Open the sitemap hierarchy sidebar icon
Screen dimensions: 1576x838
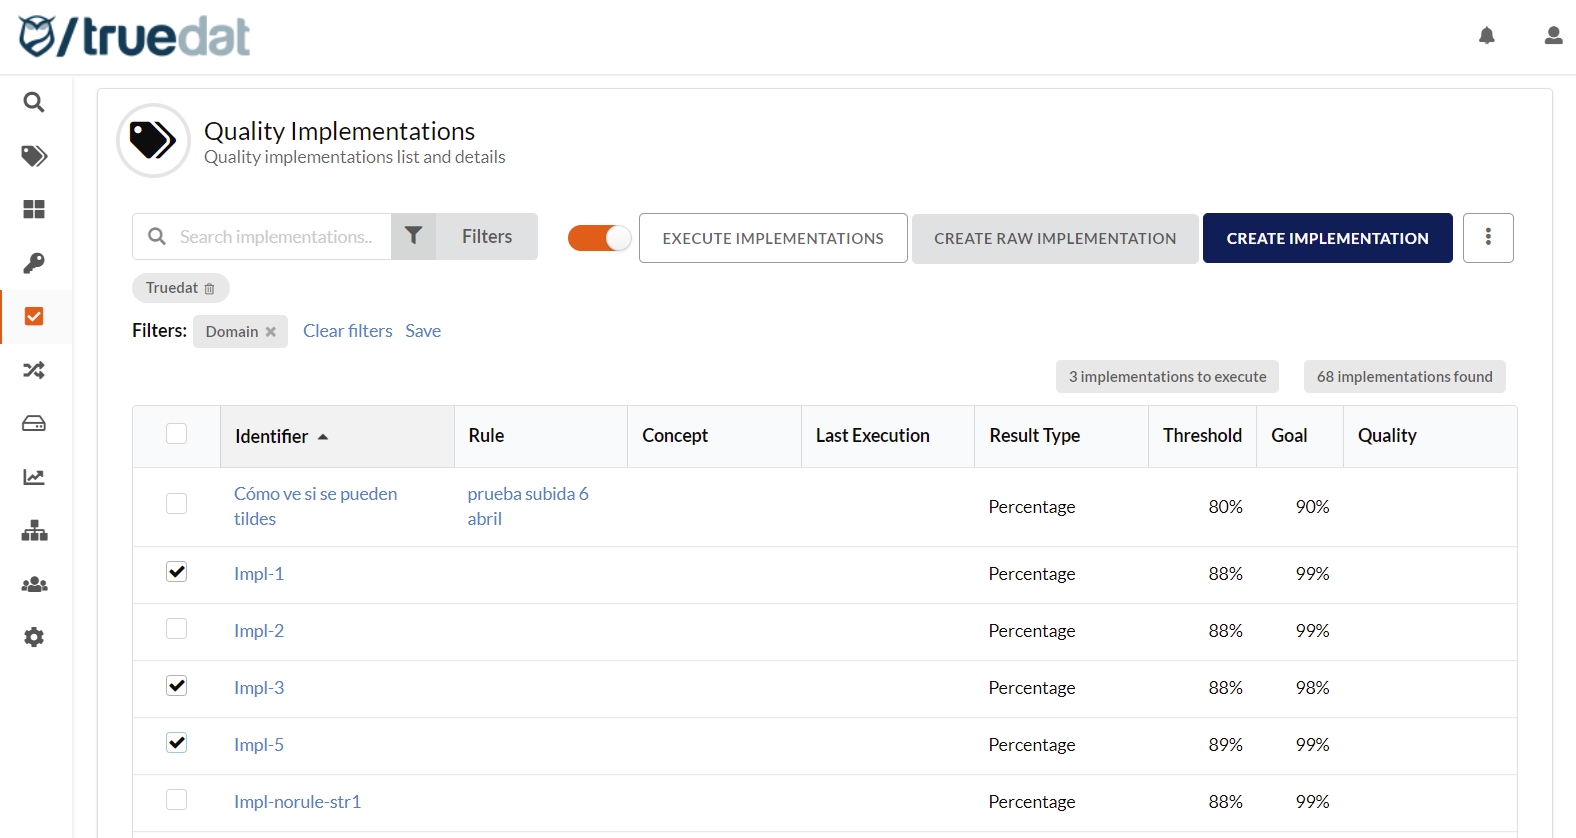(x=34, y=531)
